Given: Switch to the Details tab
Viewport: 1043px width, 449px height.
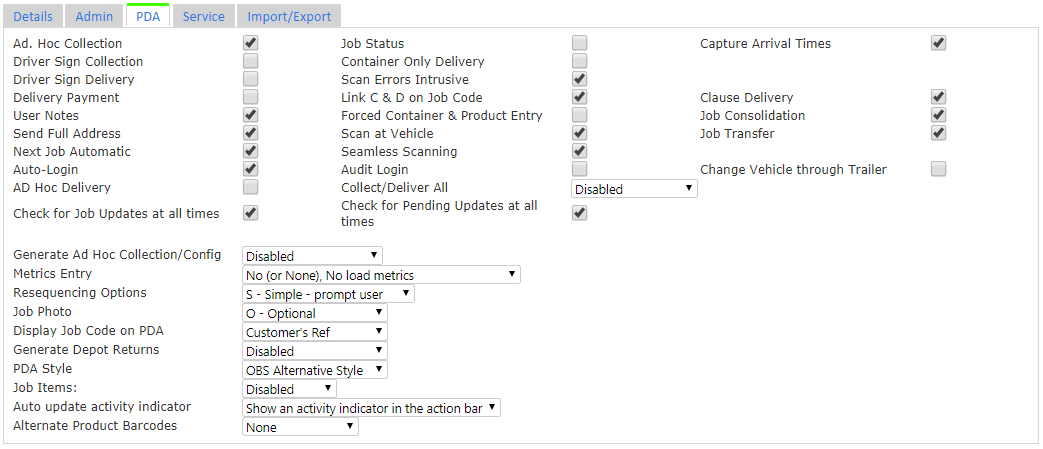Looking at the screenshot, I should [x=33, y=16].
